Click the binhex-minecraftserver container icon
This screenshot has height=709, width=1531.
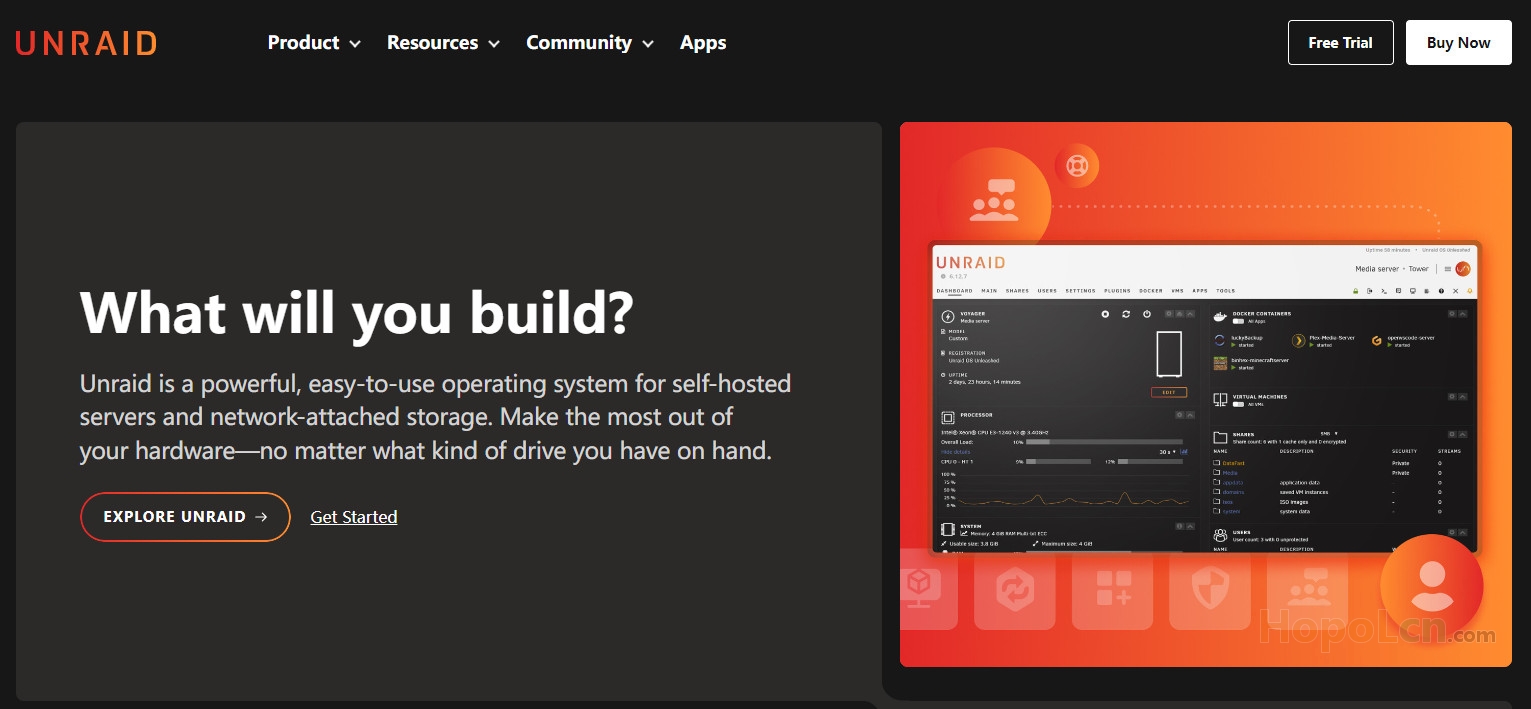1220,363
